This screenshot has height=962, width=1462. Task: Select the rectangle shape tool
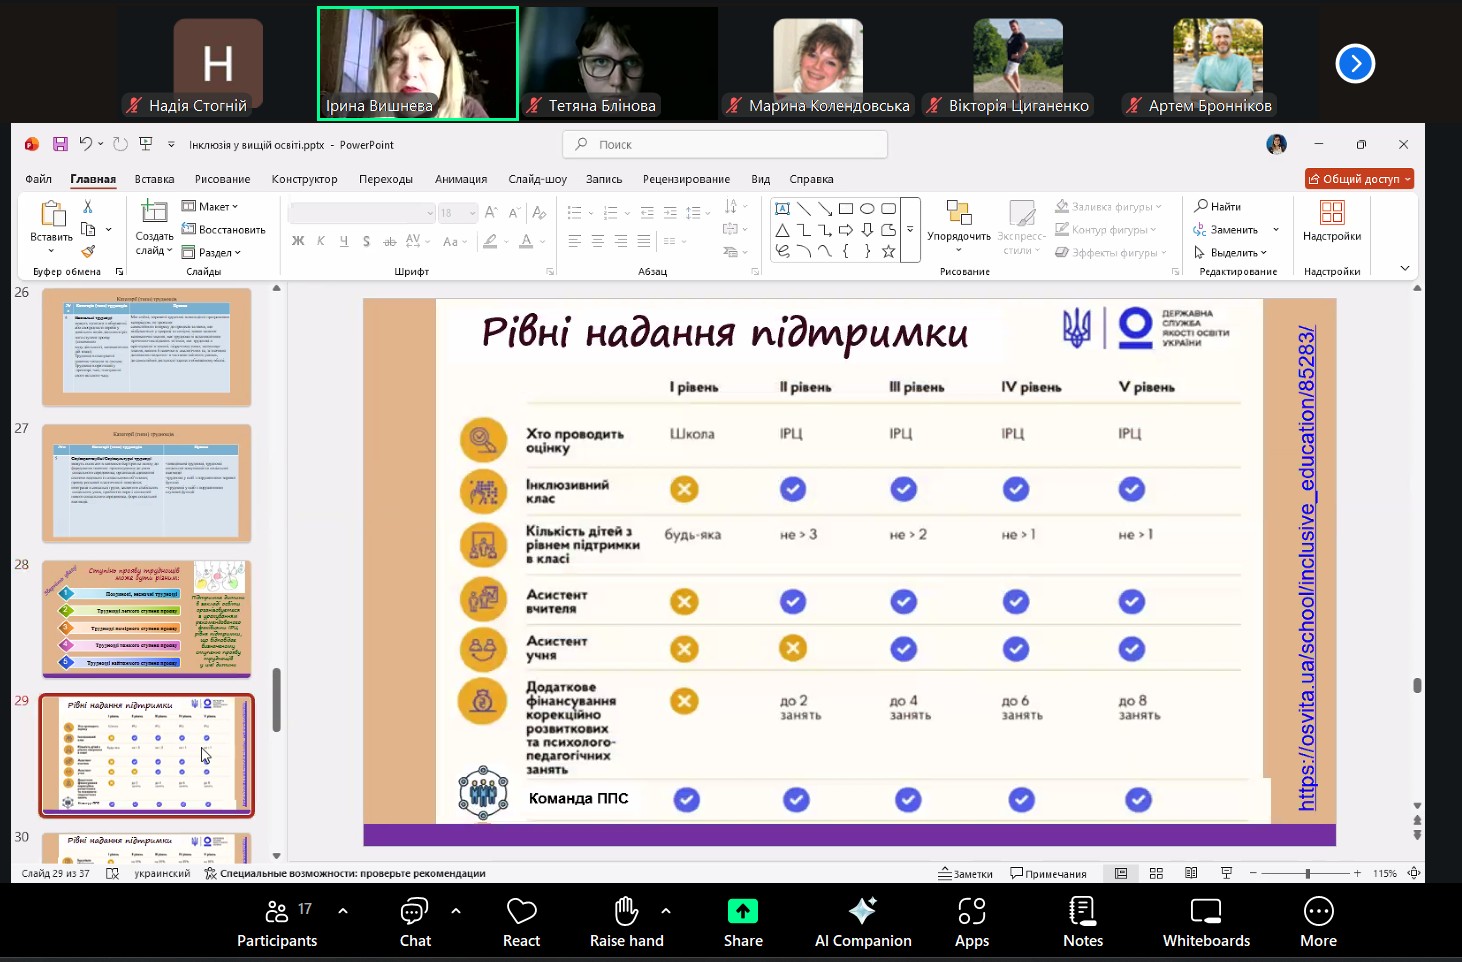[846, 208]
